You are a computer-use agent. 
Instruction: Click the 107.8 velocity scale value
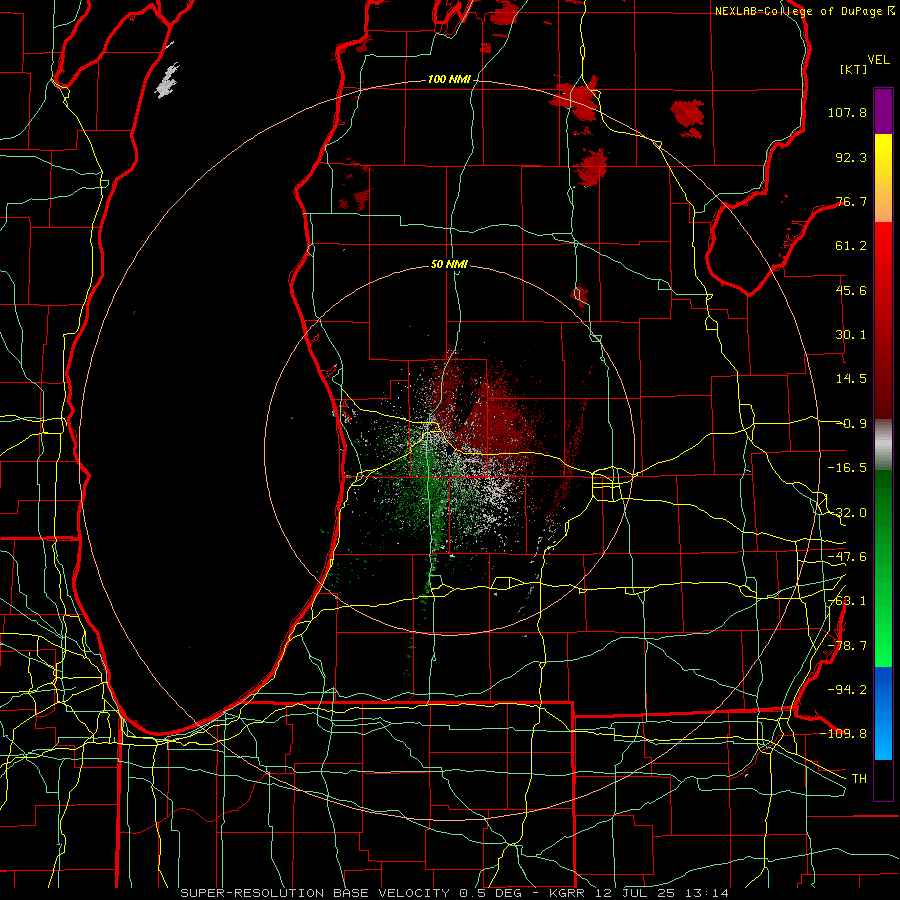click(x=847, y=112)
